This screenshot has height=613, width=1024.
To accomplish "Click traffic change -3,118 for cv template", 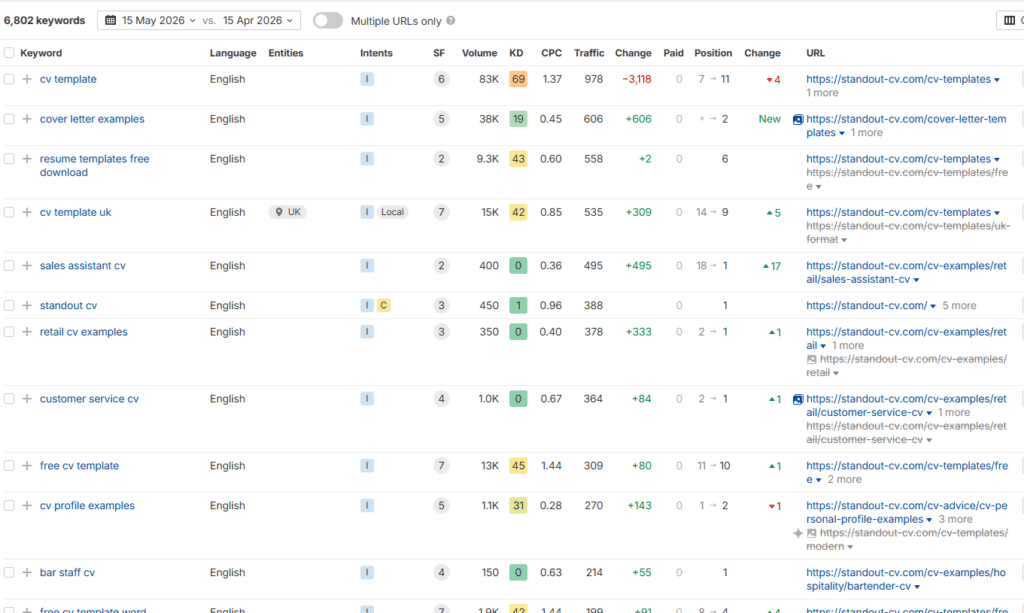I will [636, 79].
